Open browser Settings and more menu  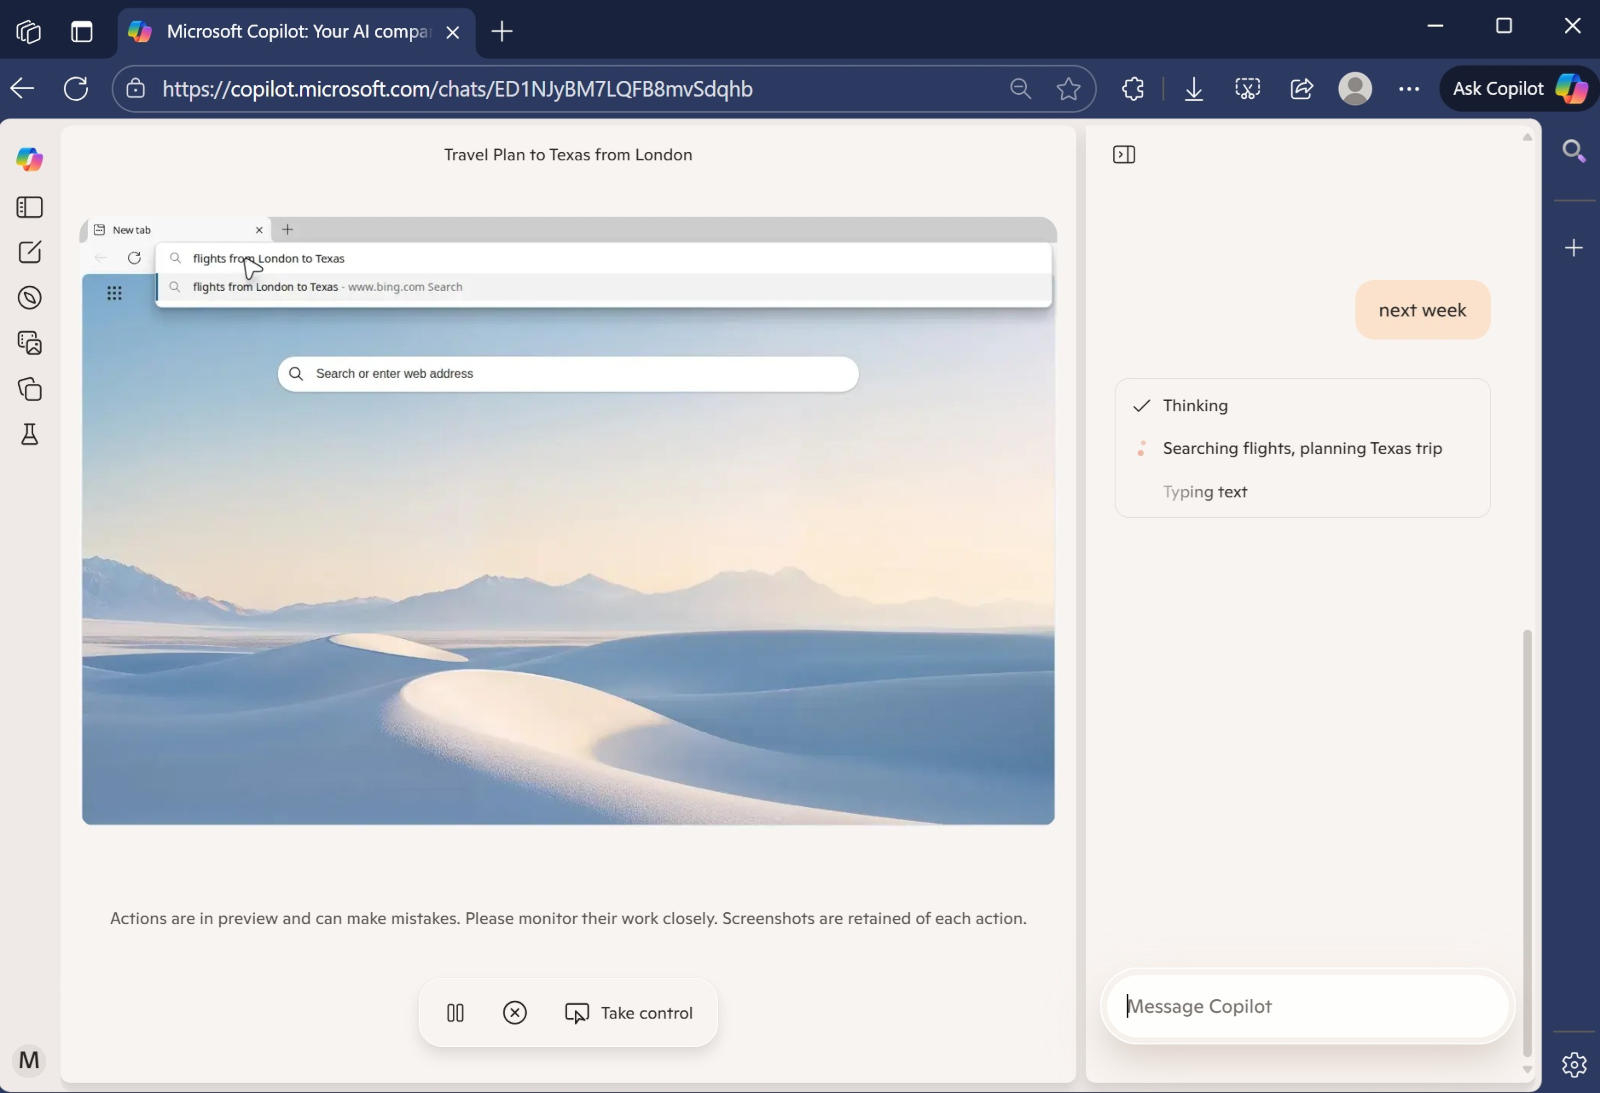1409,89
